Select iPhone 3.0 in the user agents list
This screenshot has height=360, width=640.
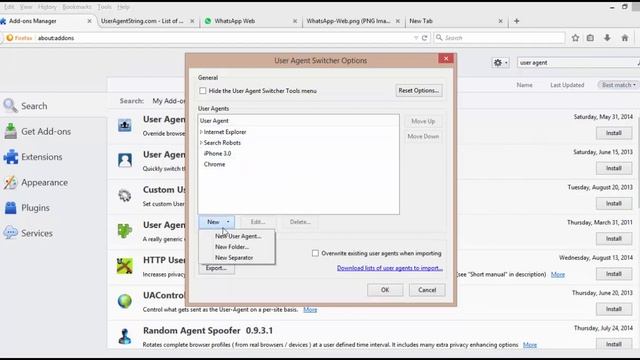[217, 153]
